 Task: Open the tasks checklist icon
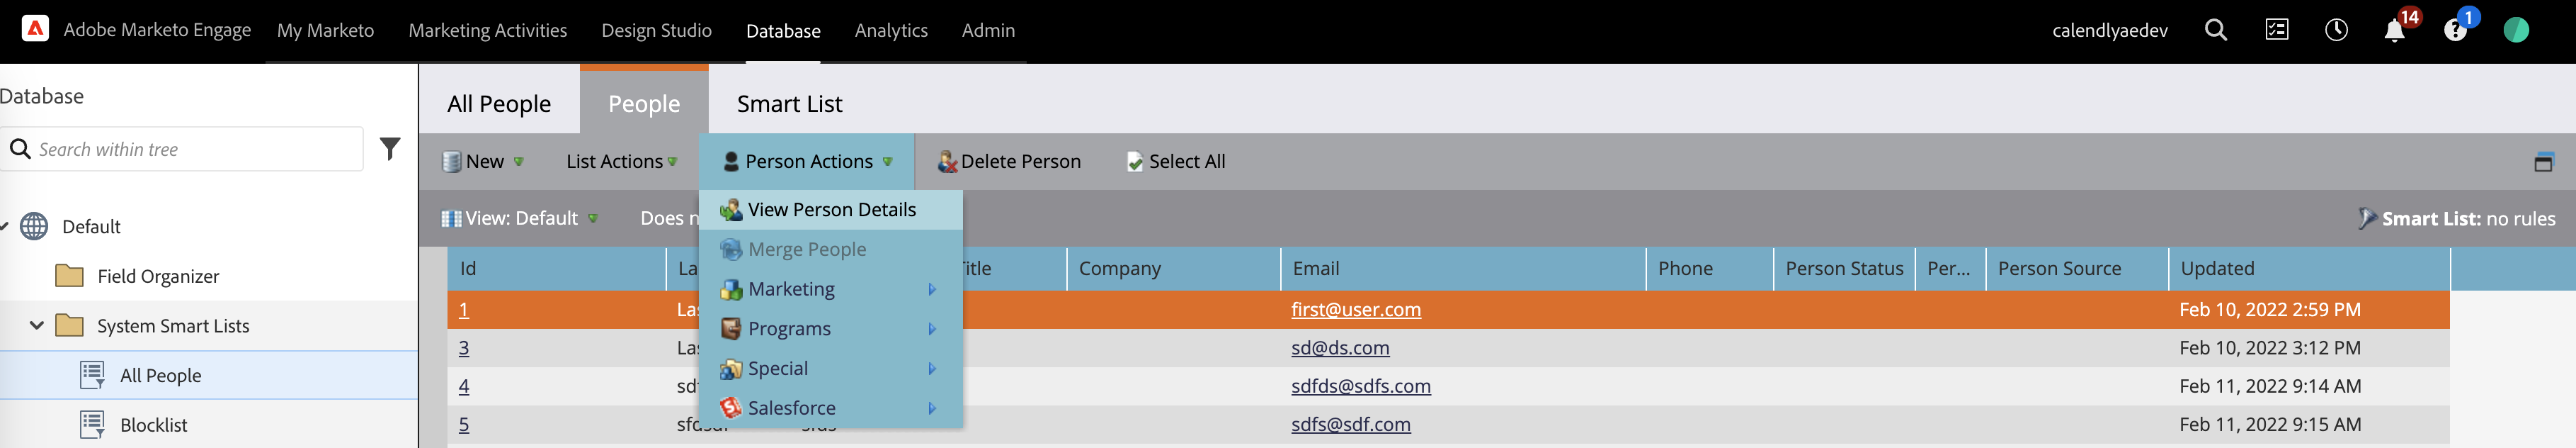click(x=2277, y=31)
